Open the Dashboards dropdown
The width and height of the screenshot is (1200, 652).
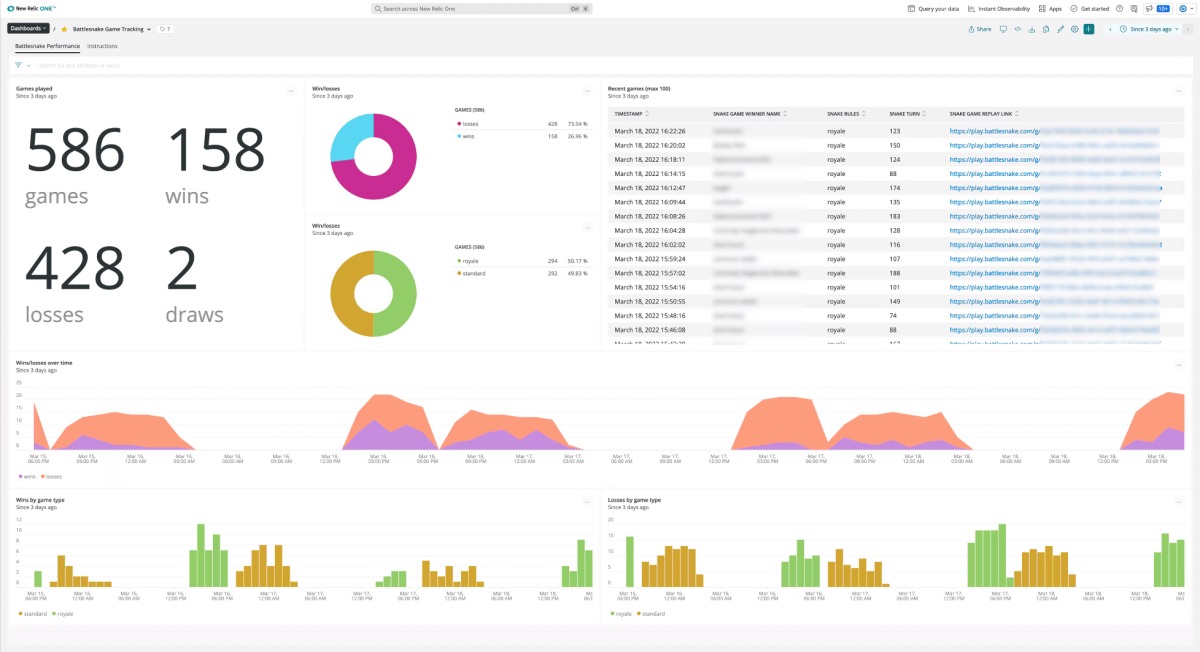28,29
